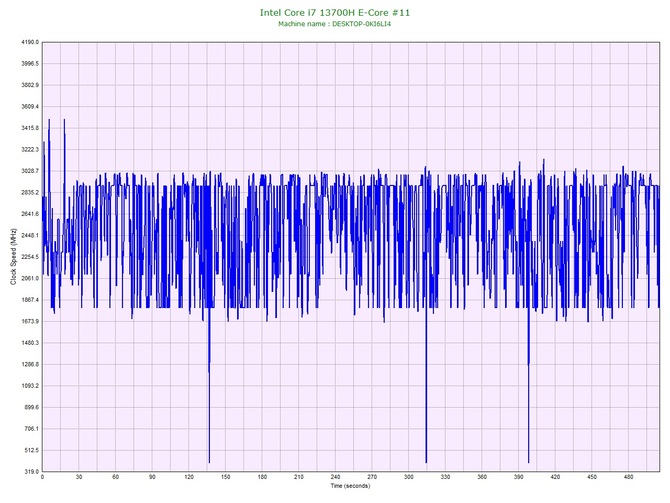
Task: Click the 1673.9 y-axis label
Action: tap(30, 321)
